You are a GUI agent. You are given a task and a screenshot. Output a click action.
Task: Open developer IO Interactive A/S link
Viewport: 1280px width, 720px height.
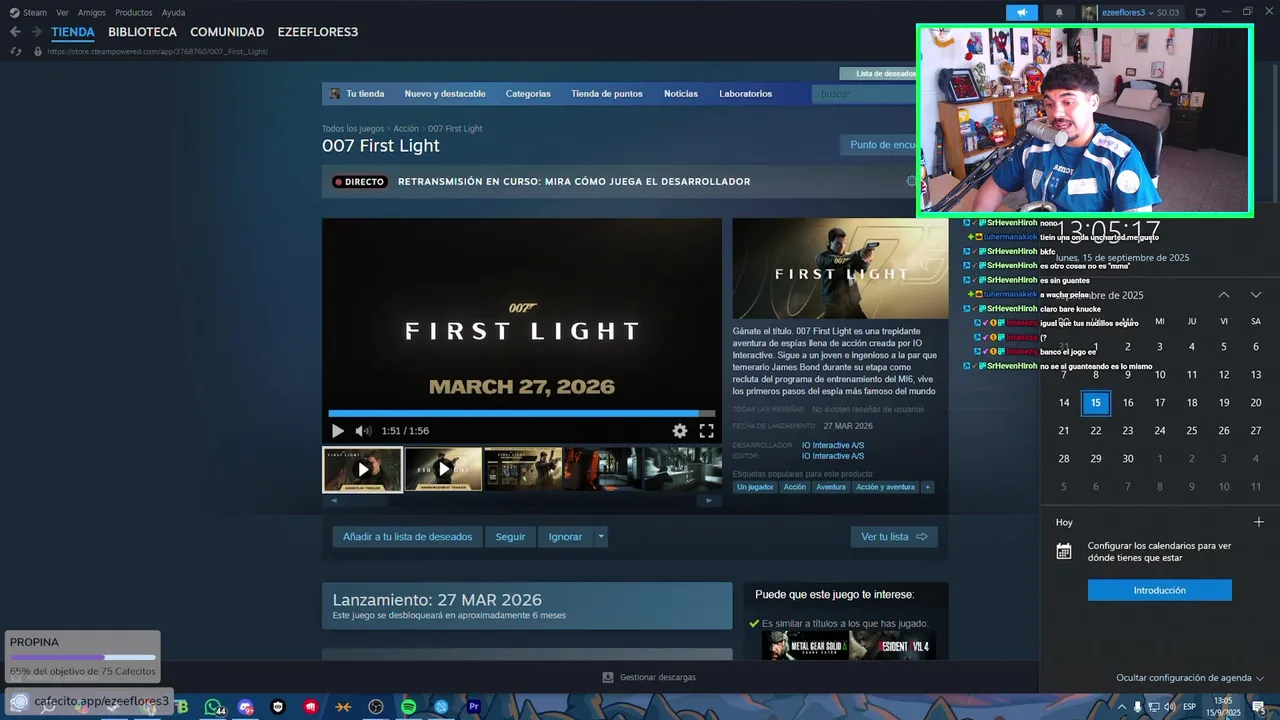coord(833,445)
